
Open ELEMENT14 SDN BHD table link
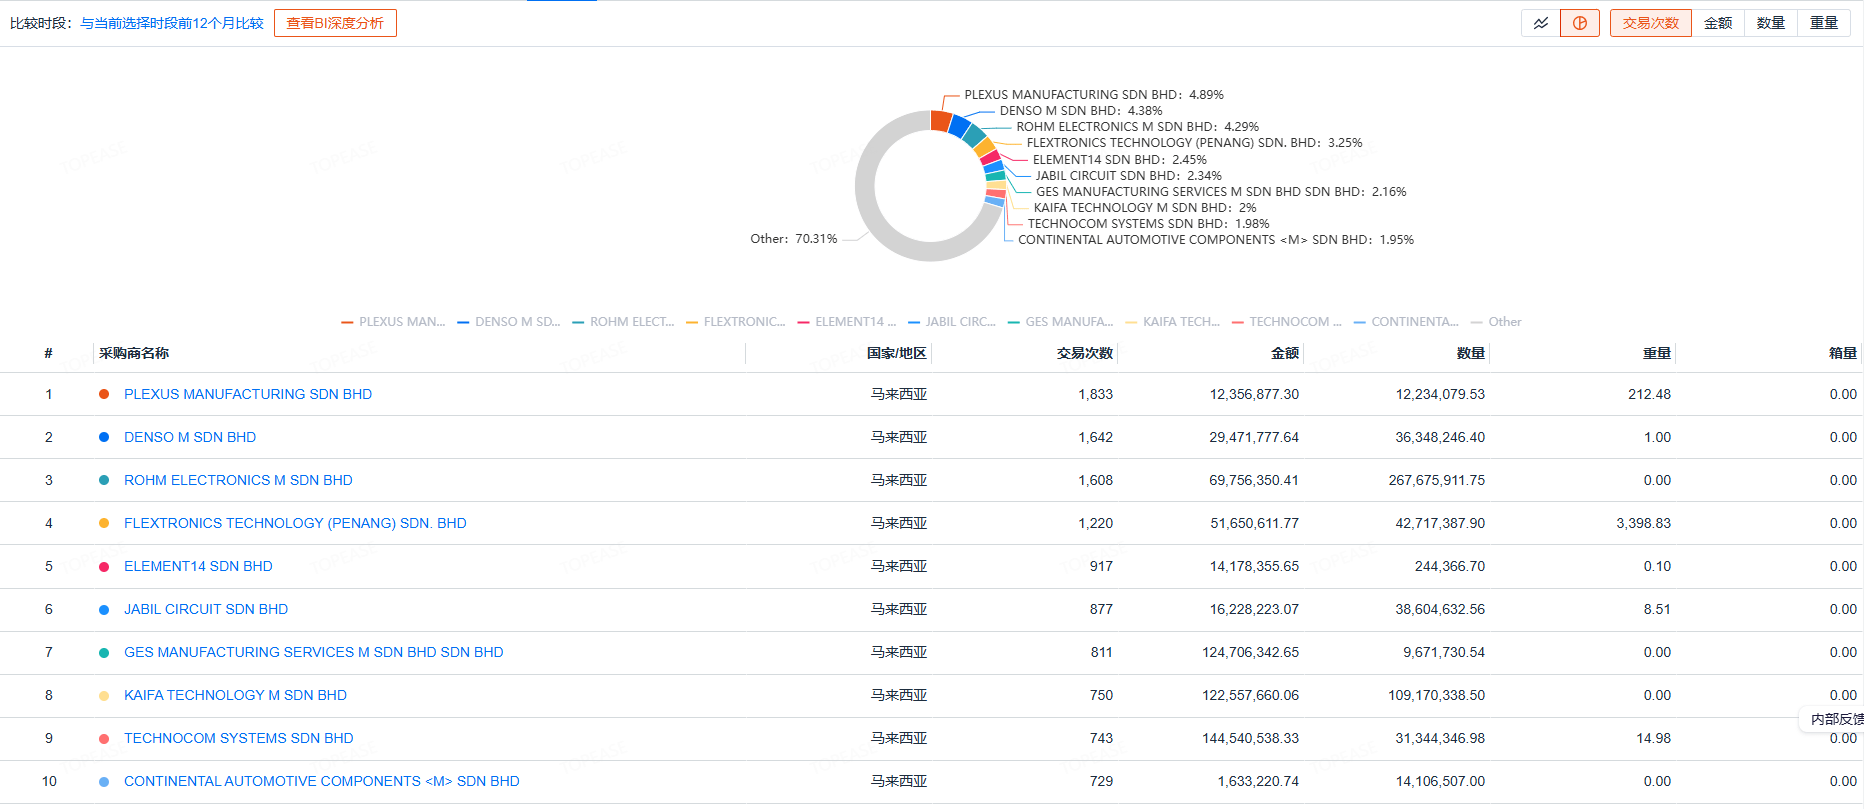[198, 566]
